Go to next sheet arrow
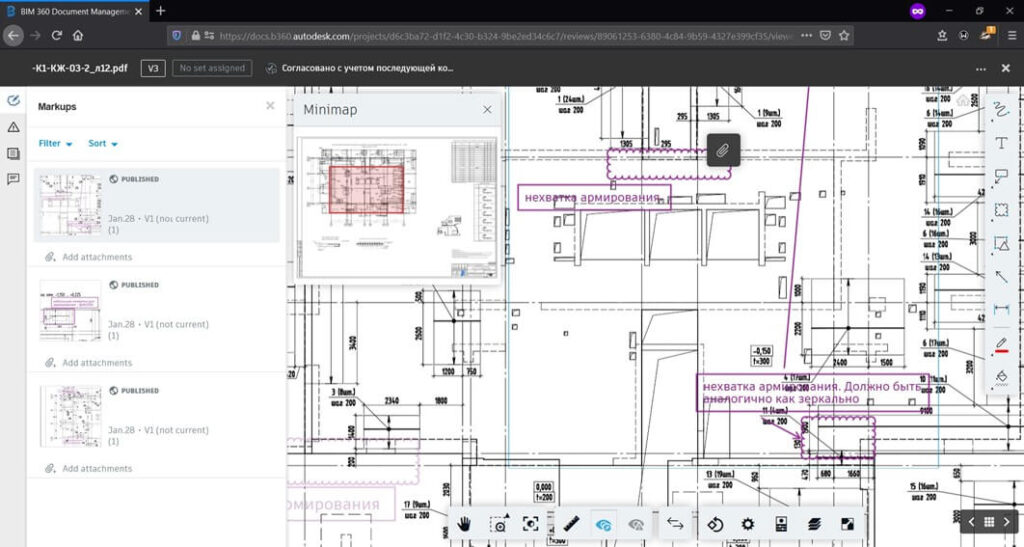 pyautogui.click(x=1006, y=522)
